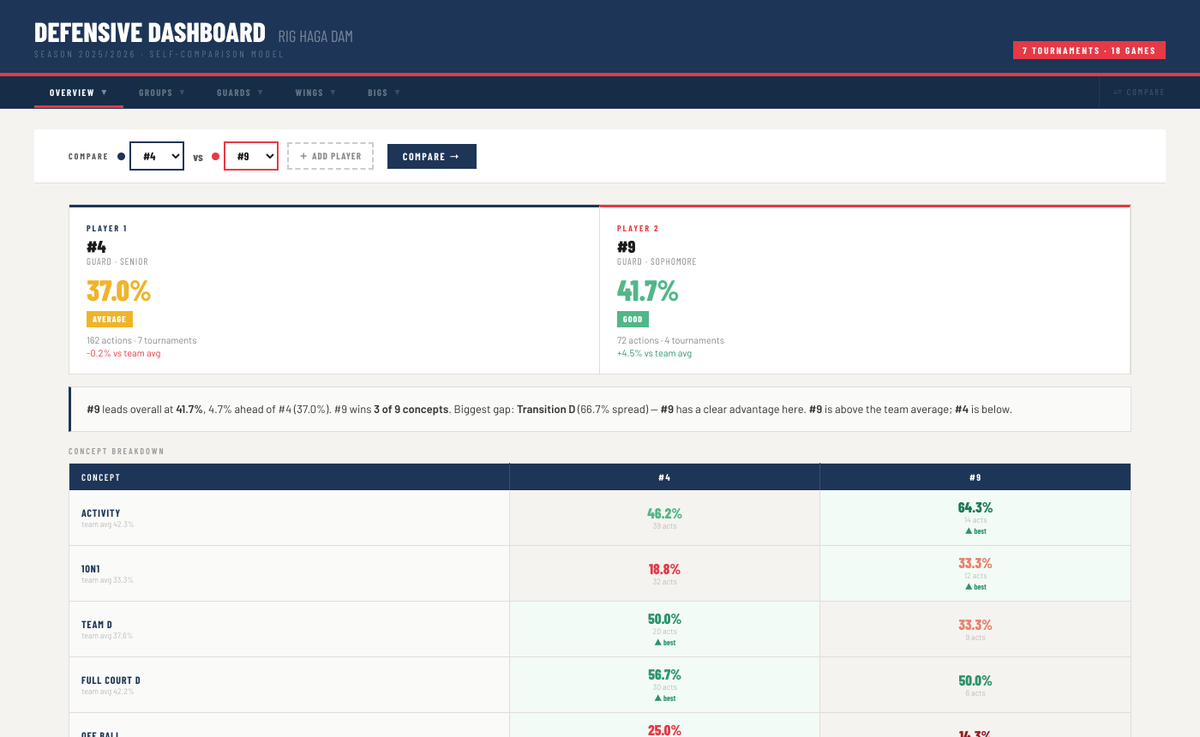Click the Concept Breakdown heading
The width and height of the screenshot is (1200, 737).
pyautogui.click(x=116, y=452)
